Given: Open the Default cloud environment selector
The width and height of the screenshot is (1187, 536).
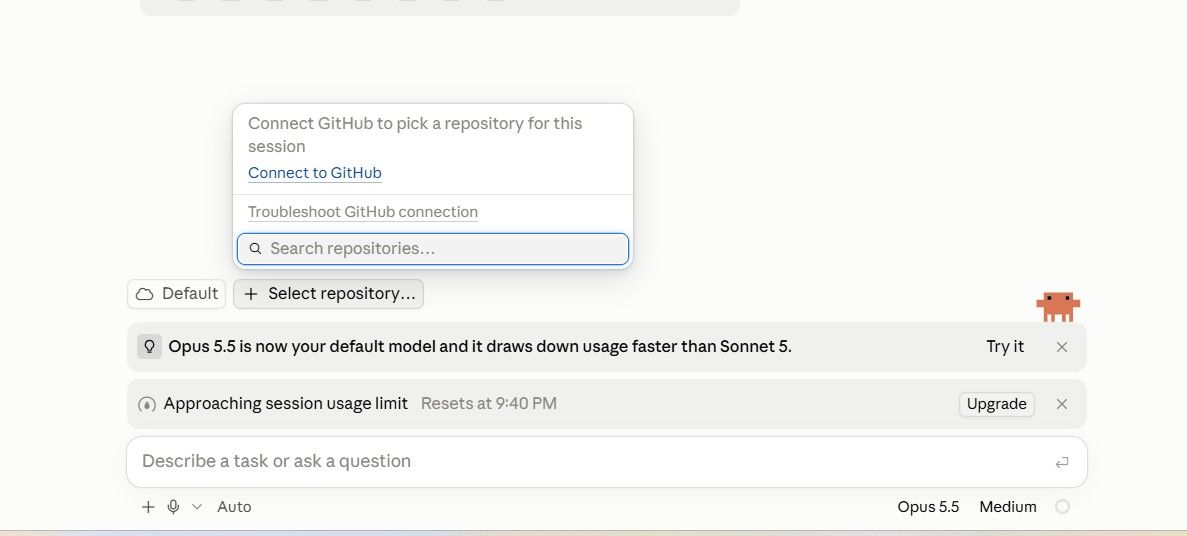Looking at the screenshot, I should pyautogui.click(x=176, y=294).
